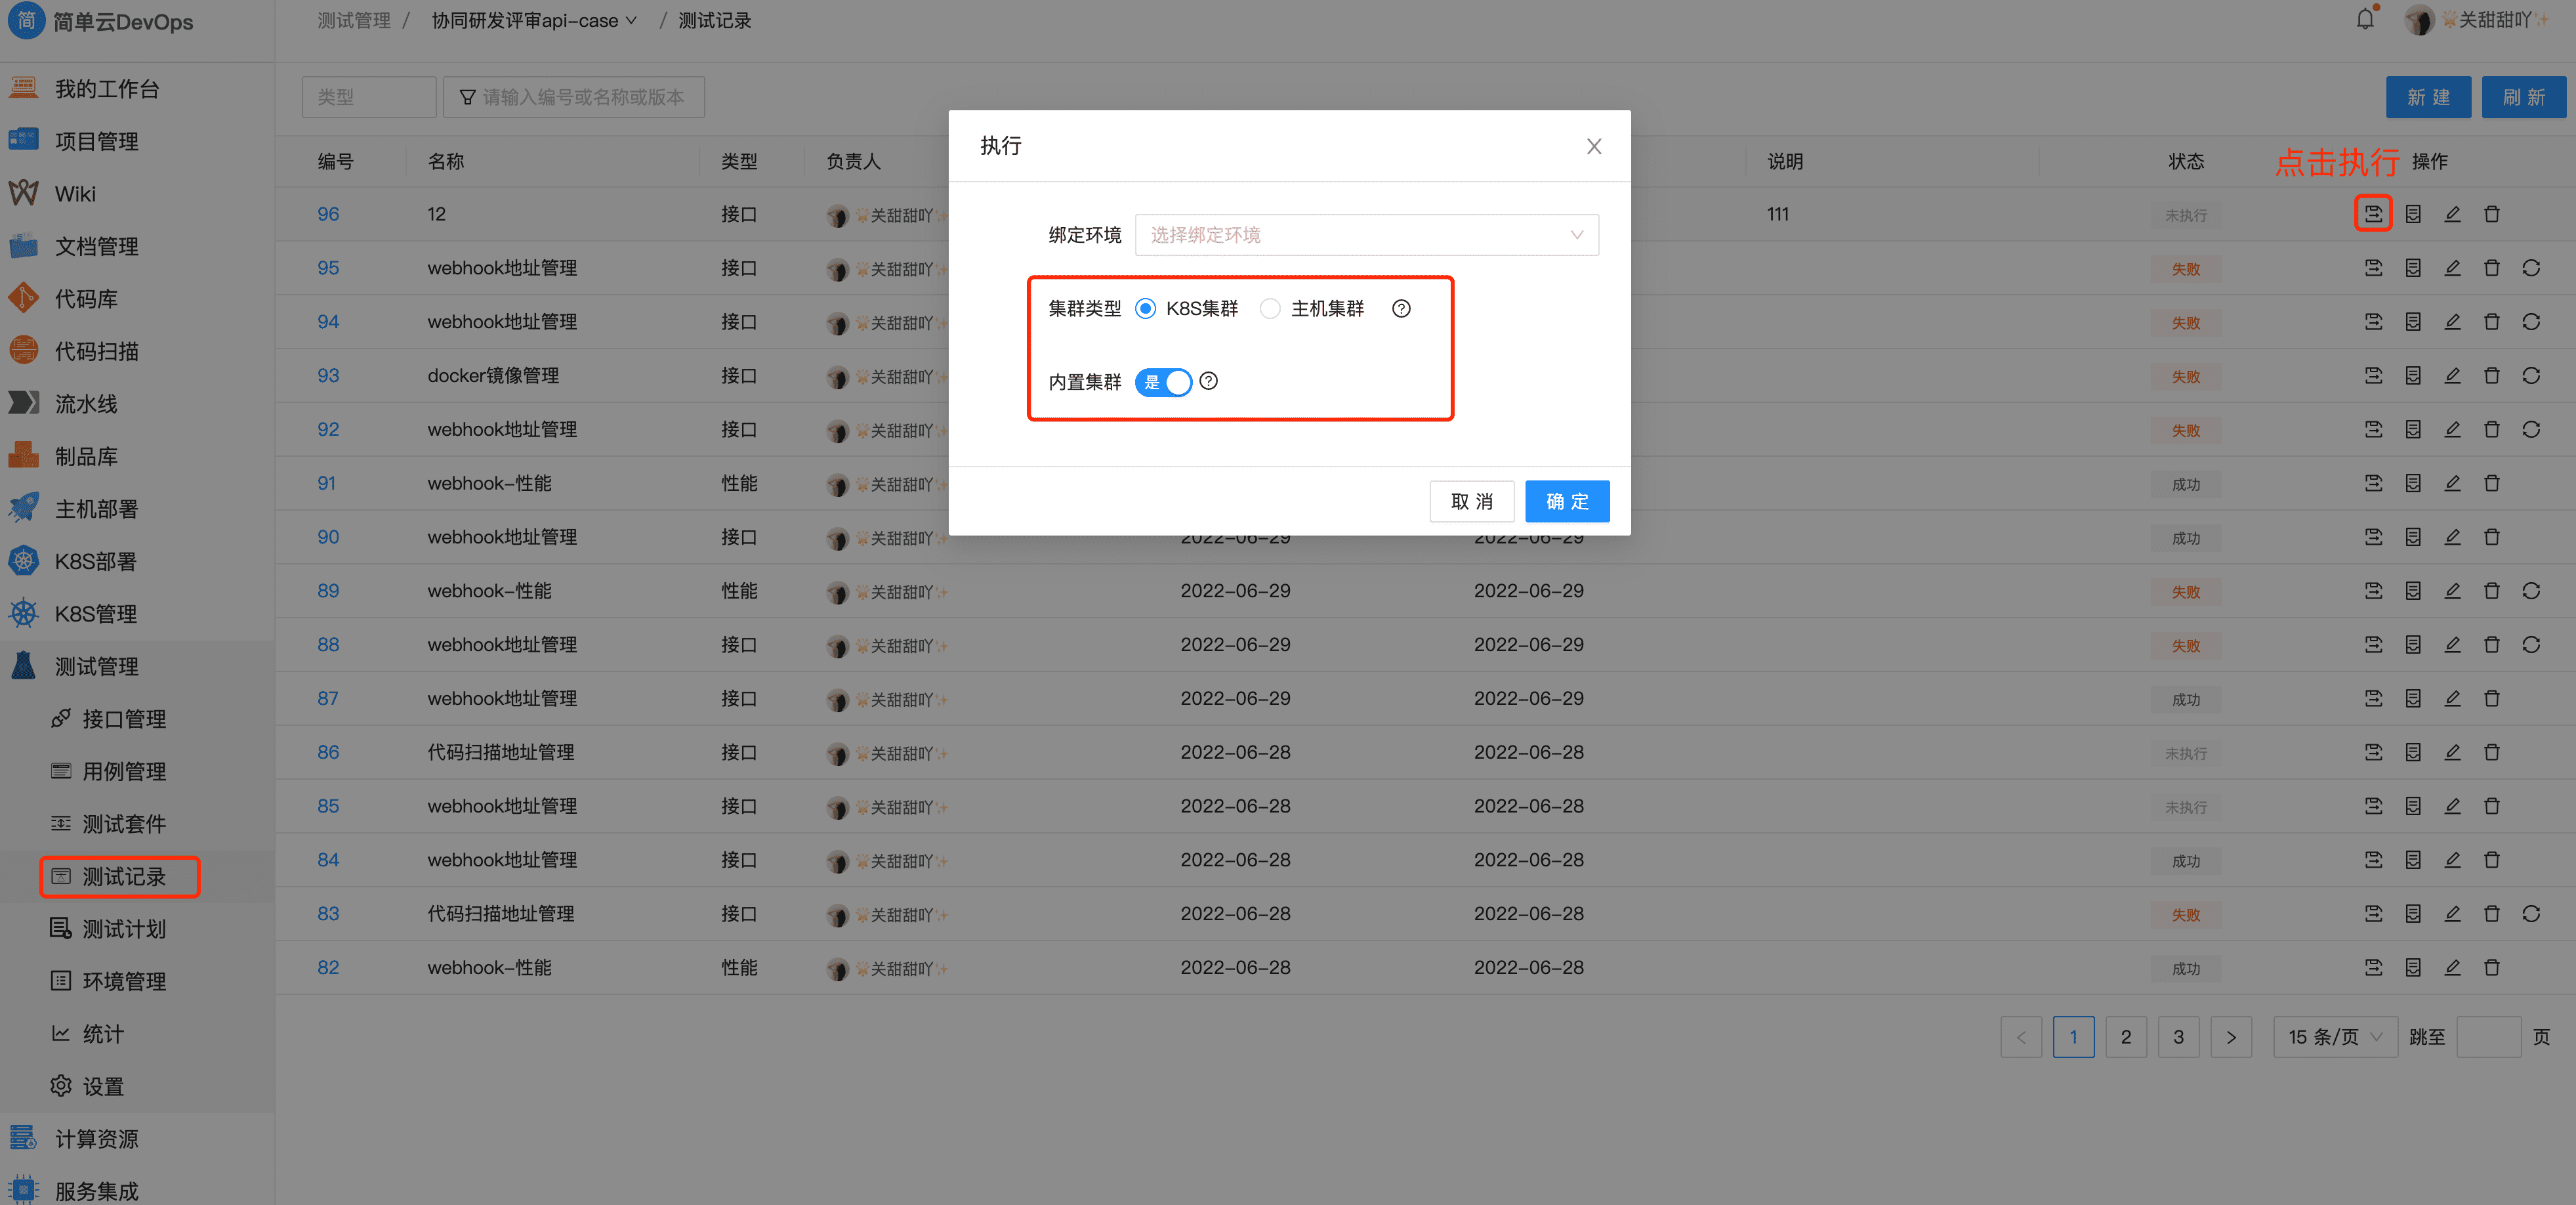
Task: Select 代码扫描 from the sidebar
Action: point(96,351)
